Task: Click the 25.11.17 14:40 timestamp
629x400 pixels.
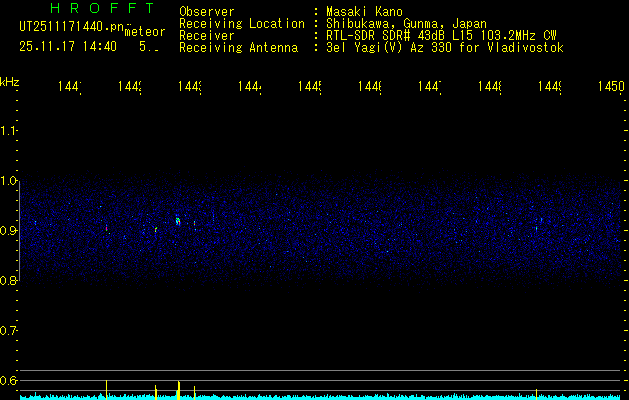Action: coord(68,46)
